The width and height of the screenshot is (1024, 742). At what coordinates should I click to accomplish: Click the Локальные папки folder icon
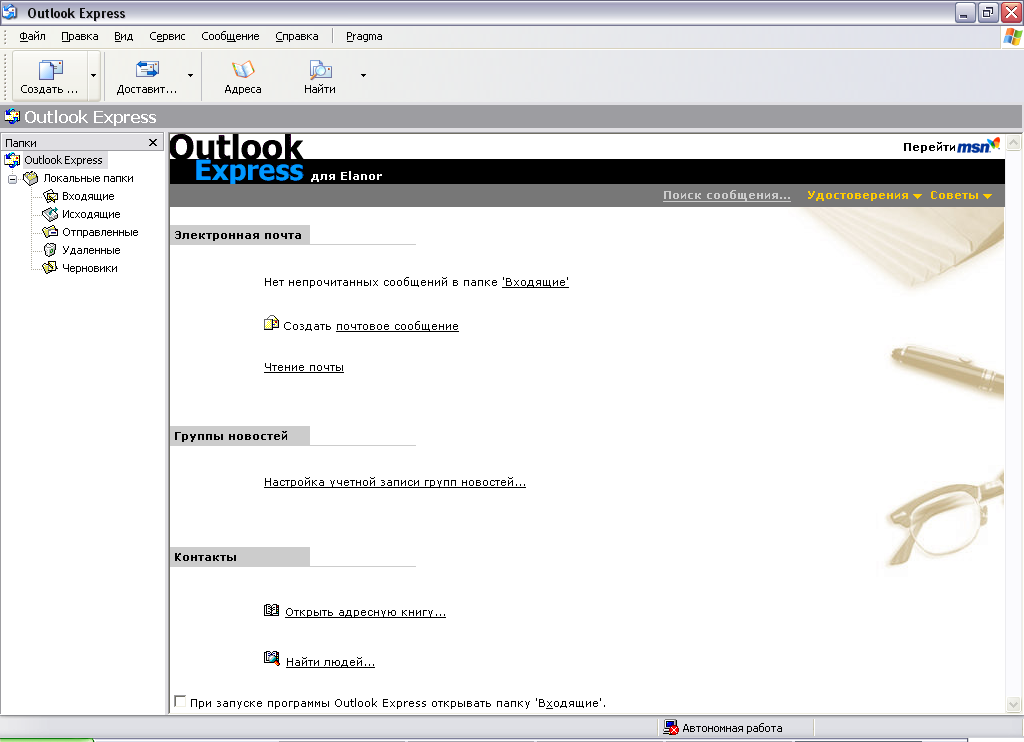(x=31, y=178)
